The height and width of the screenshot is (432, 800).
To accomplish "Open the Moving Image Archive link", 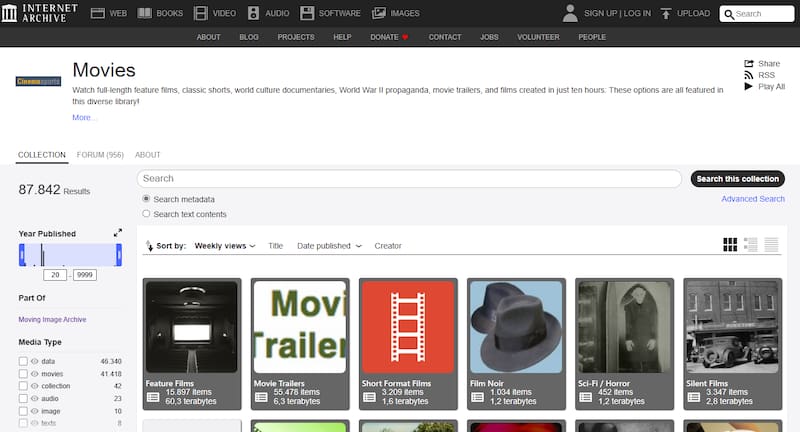I will tap(53, 319).
